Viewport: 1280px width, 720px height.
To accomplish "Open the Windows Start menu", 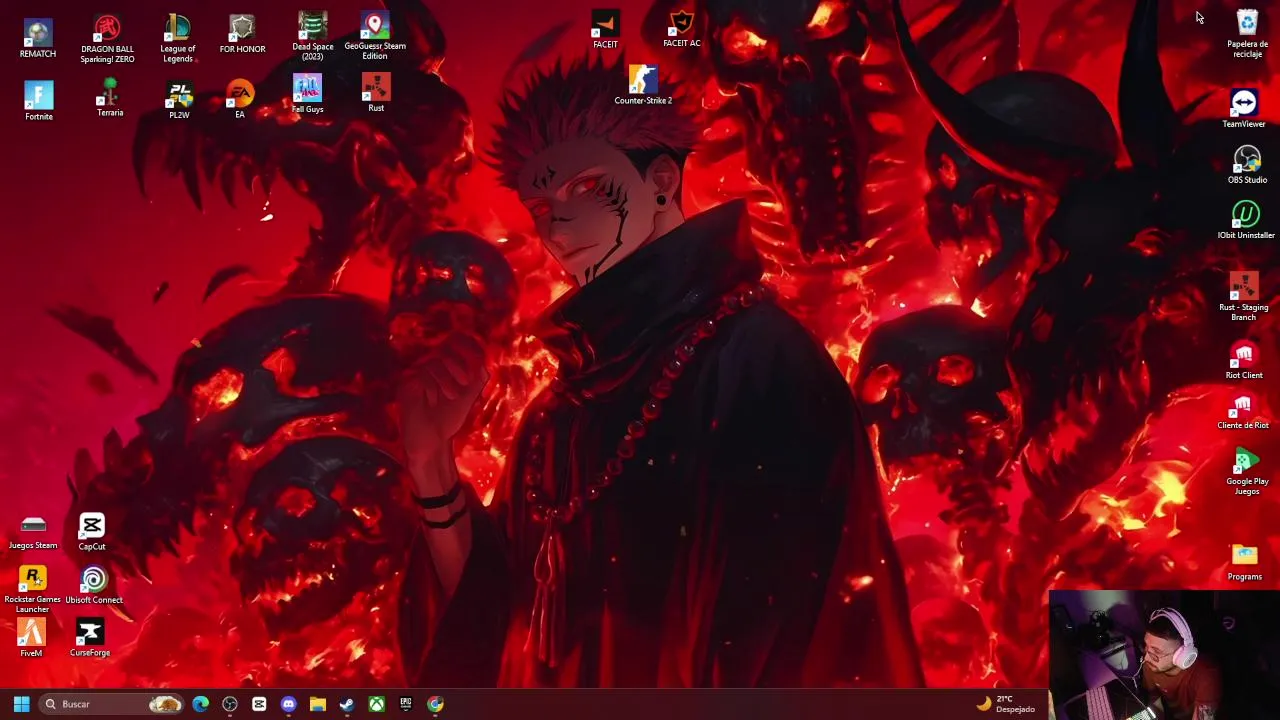I will click(x=21, y=704).
